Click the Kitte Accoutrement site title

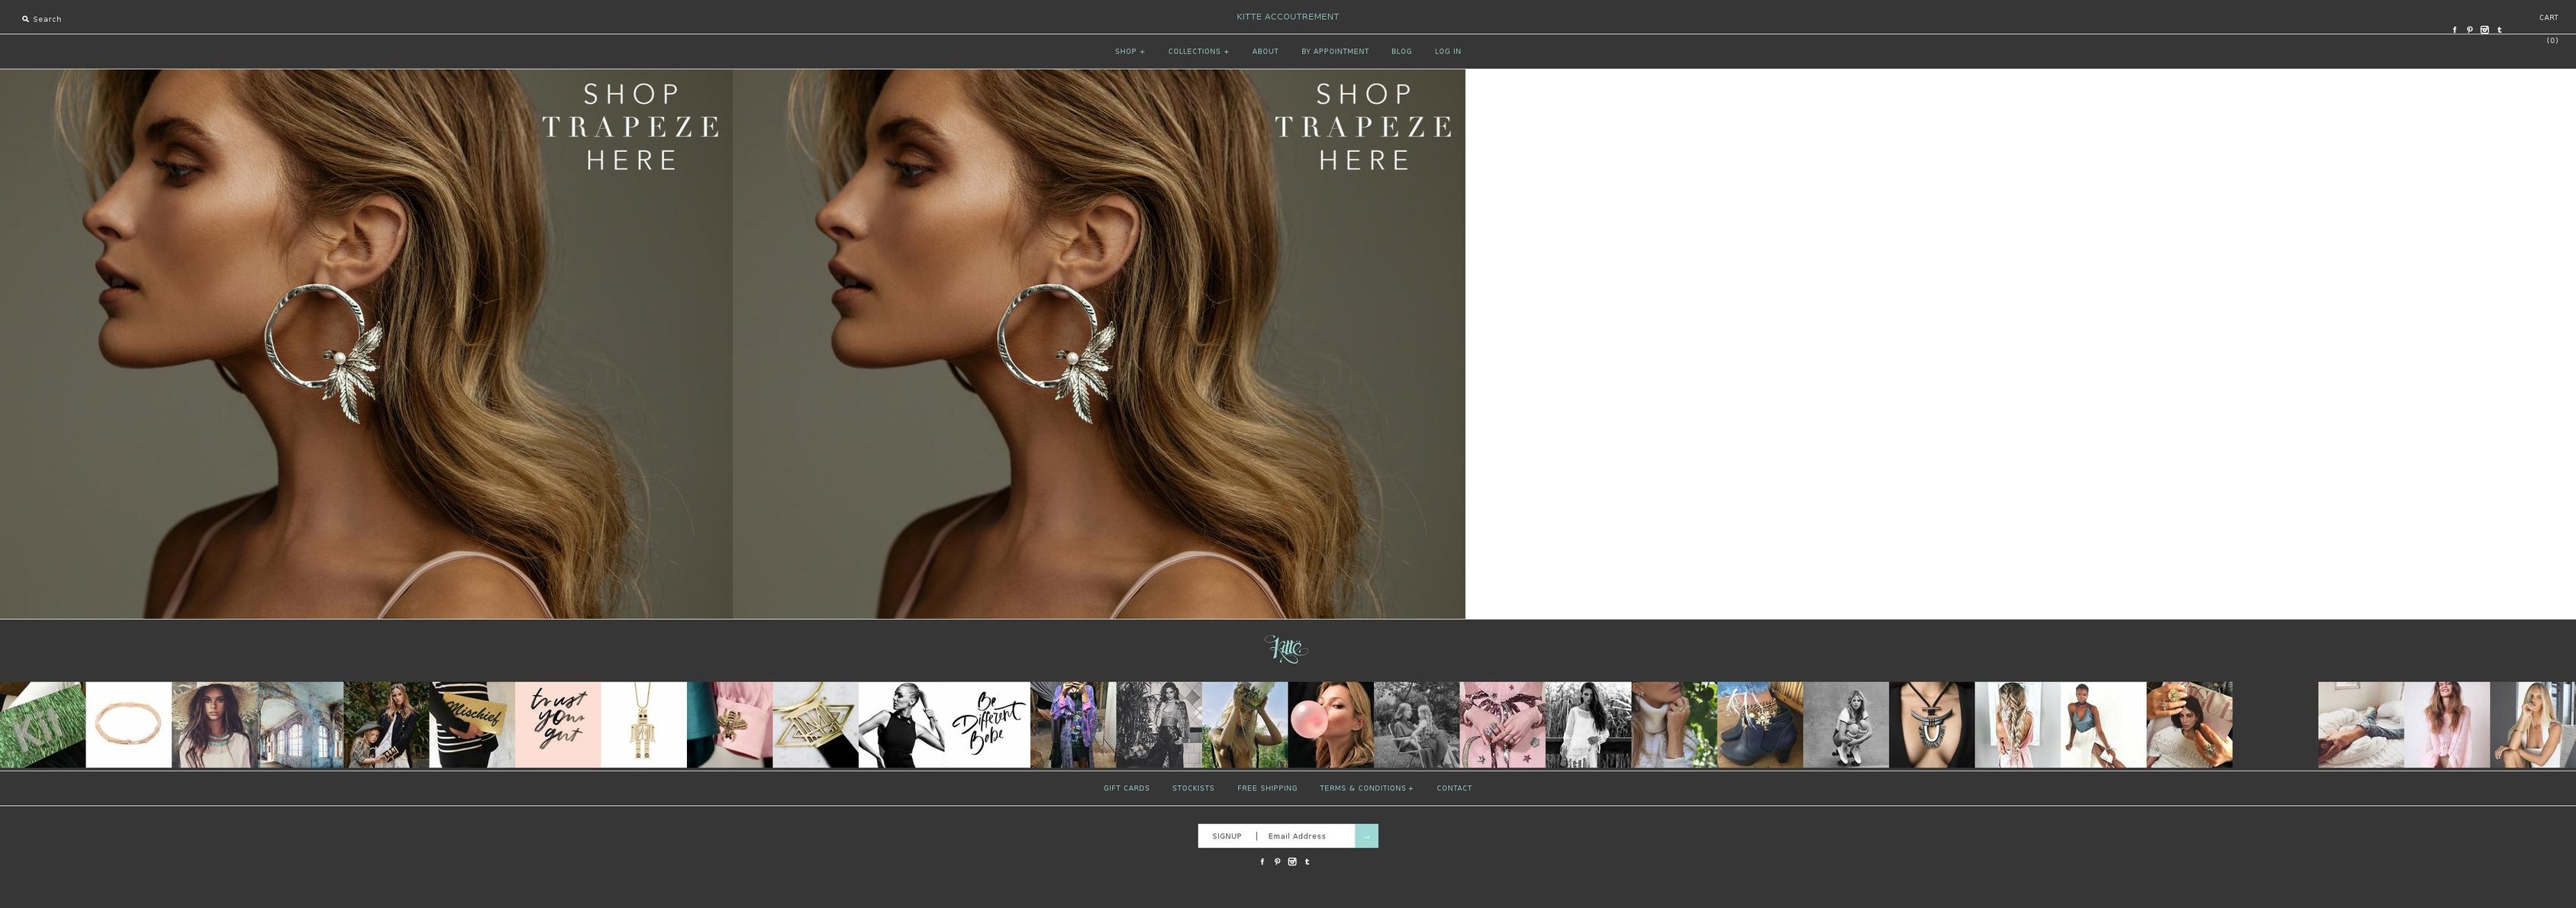click(x=1287, y=16)
